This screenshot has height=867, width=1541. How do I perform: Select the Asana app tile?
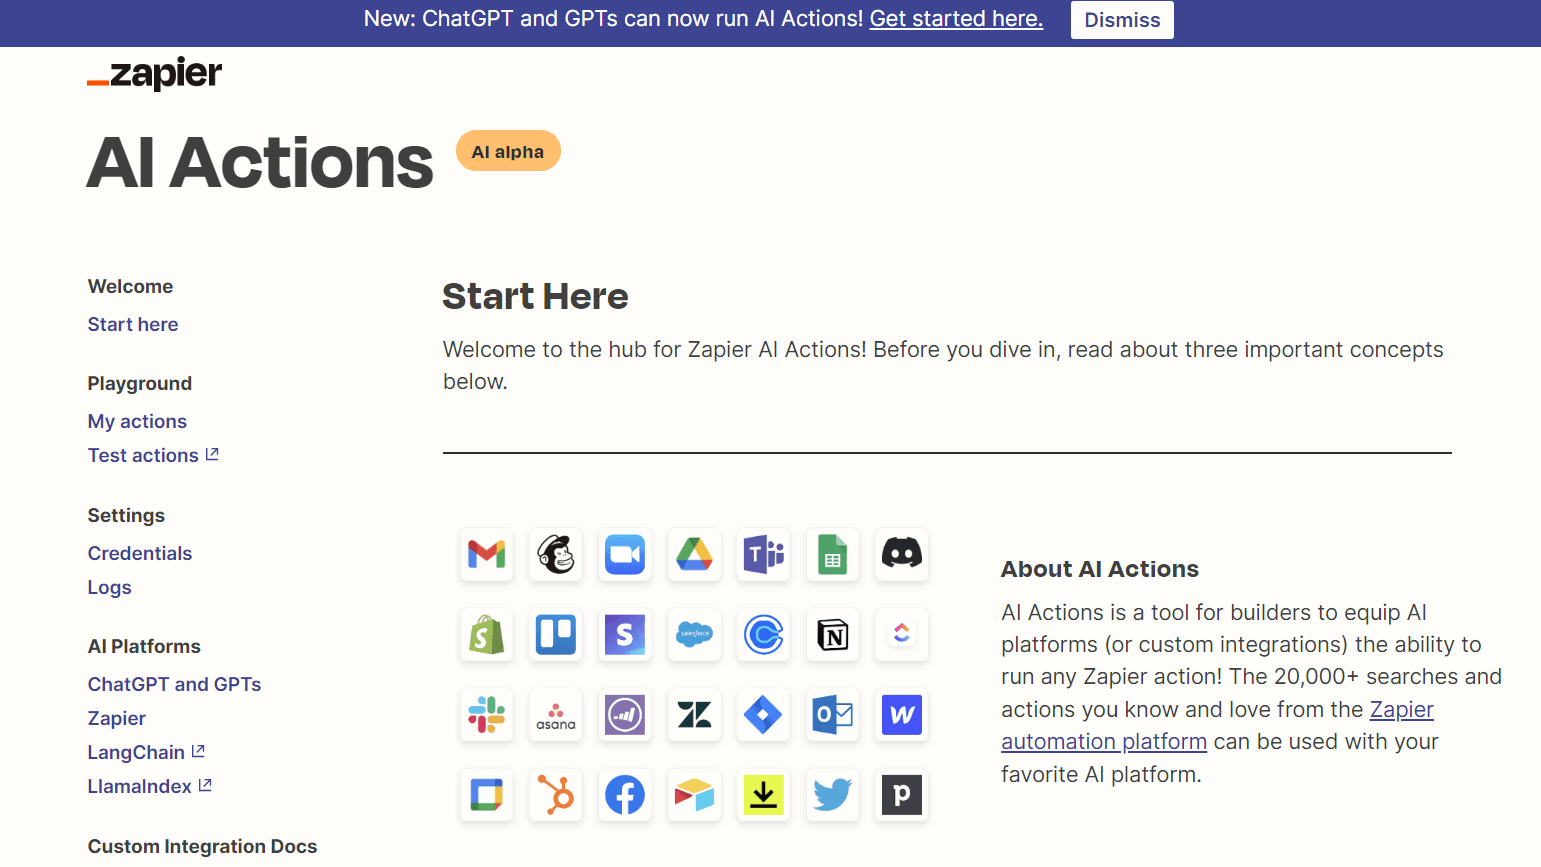click(556, 715)
